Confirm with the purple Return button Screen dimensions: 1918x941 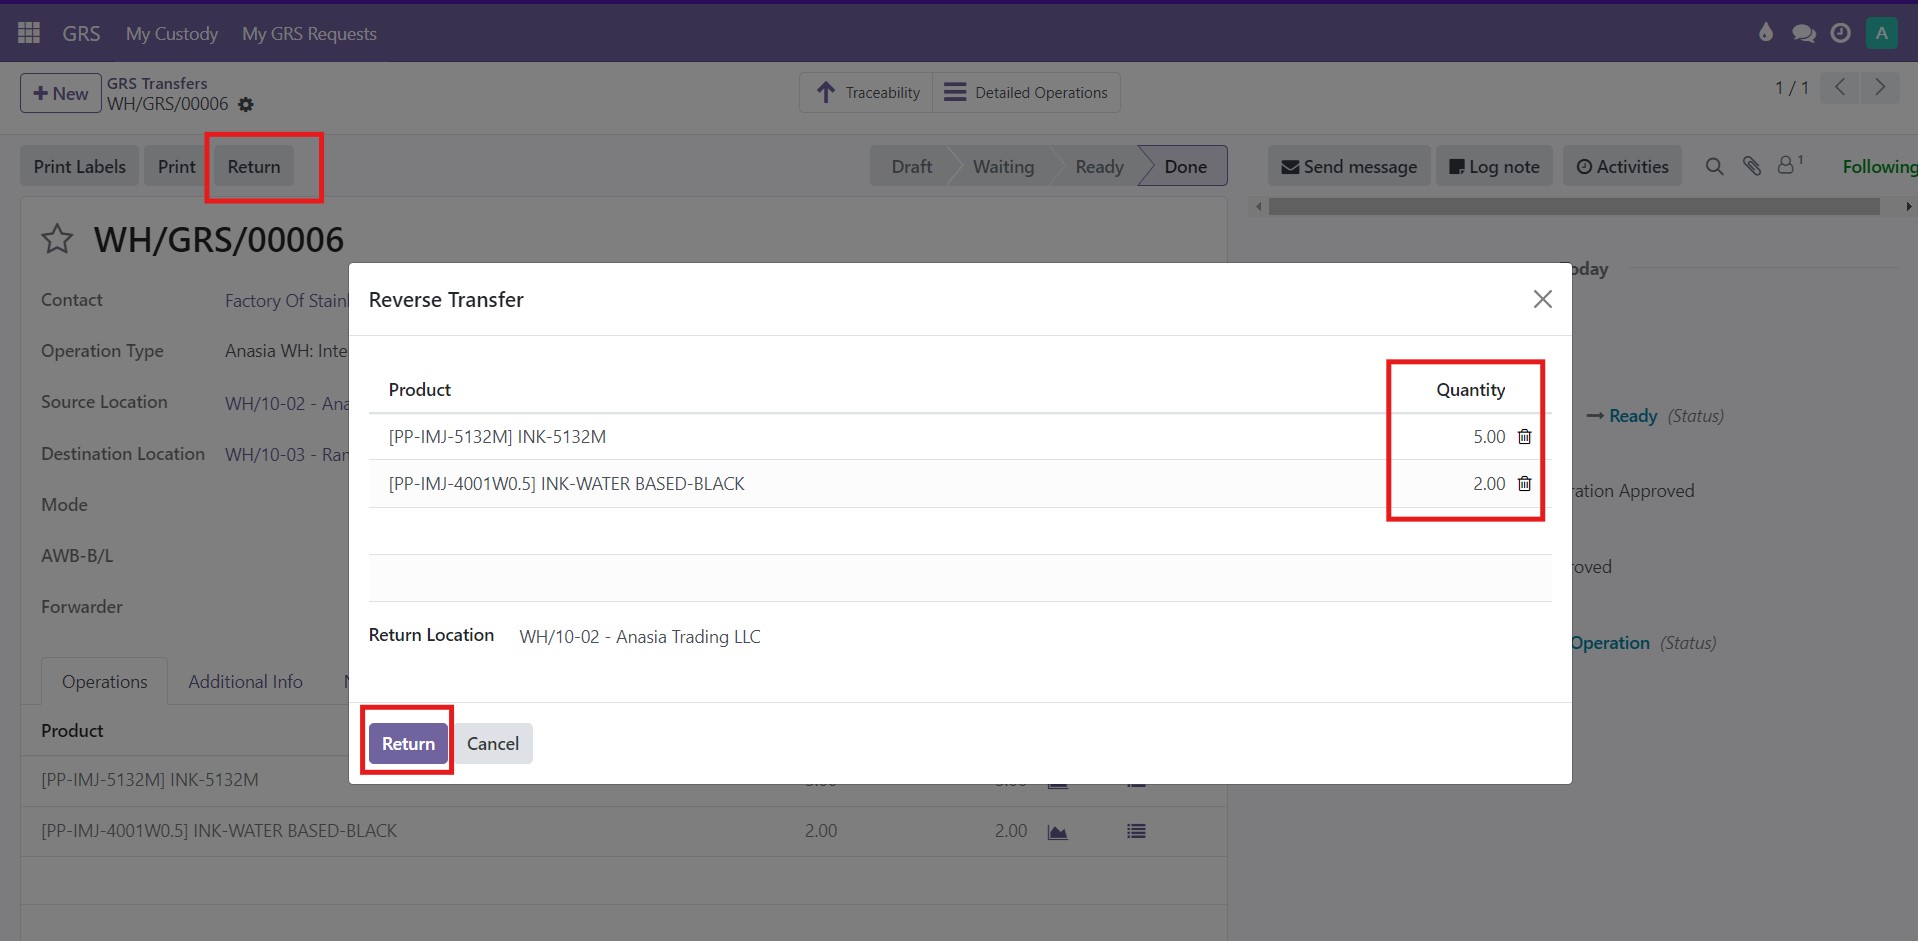(x=408, y=744)
